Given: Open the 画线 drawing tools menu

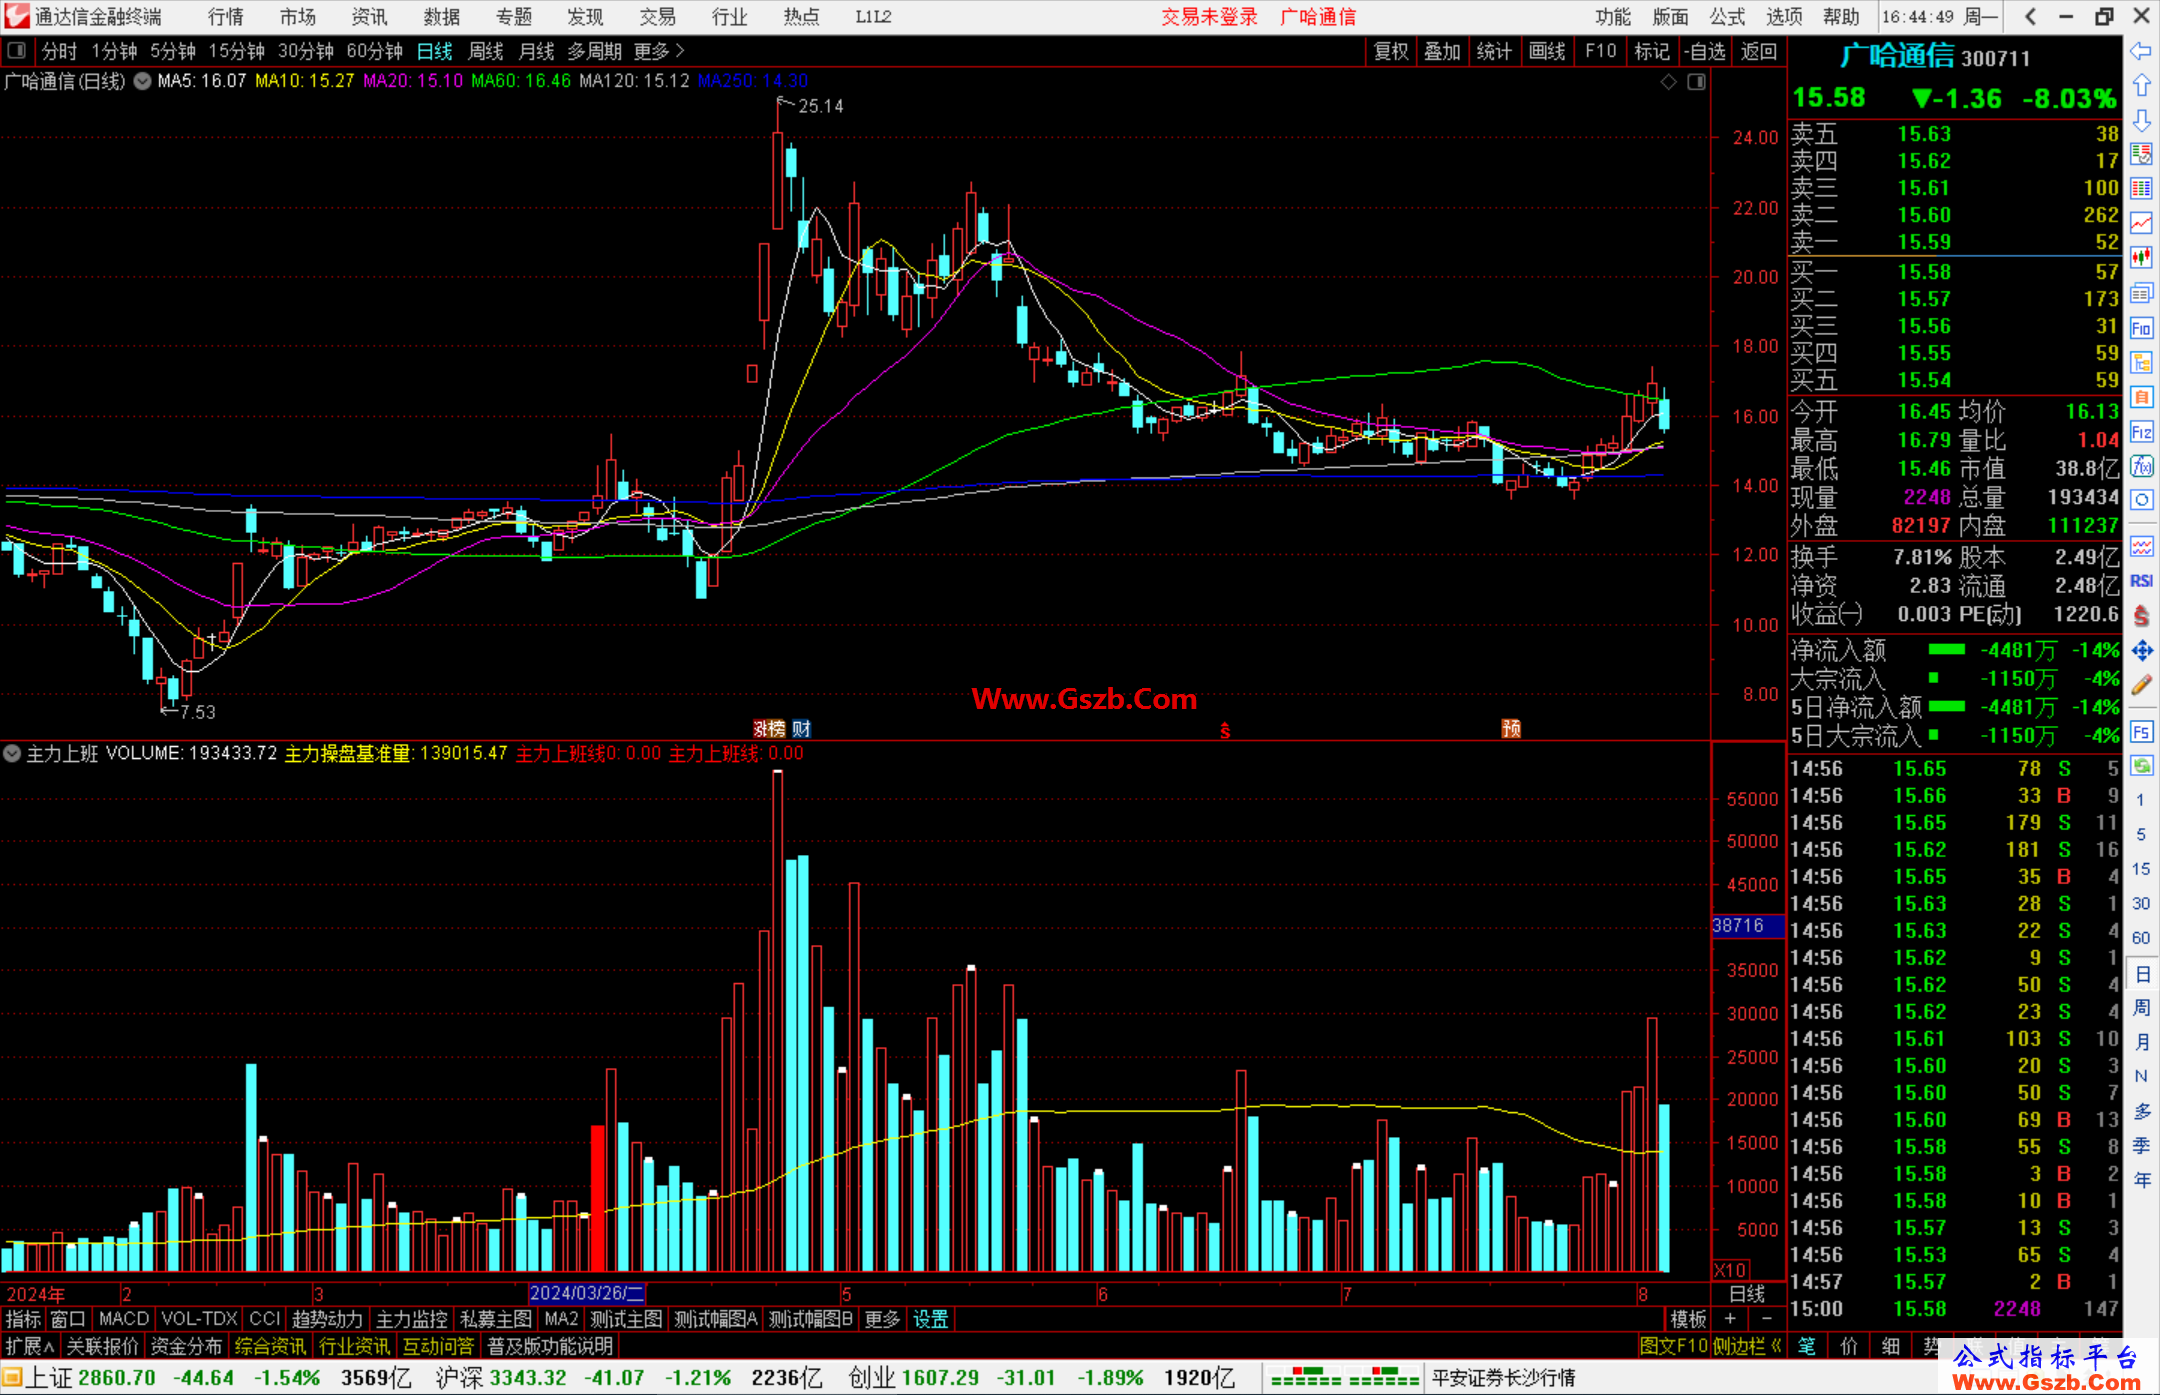Looking at the screenshot, I should coord(1547,51).
